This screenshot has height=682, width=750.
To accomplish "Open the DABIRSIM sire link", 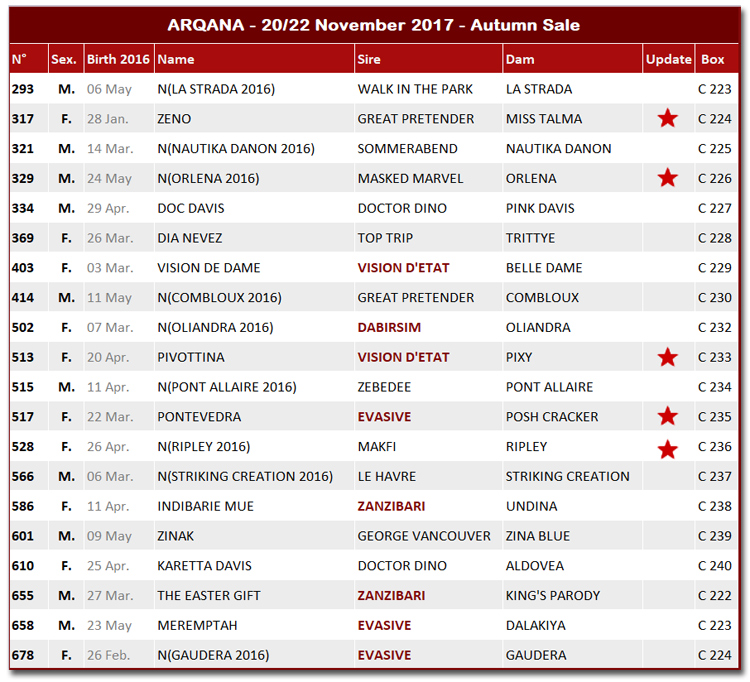I will coord(389,327).
